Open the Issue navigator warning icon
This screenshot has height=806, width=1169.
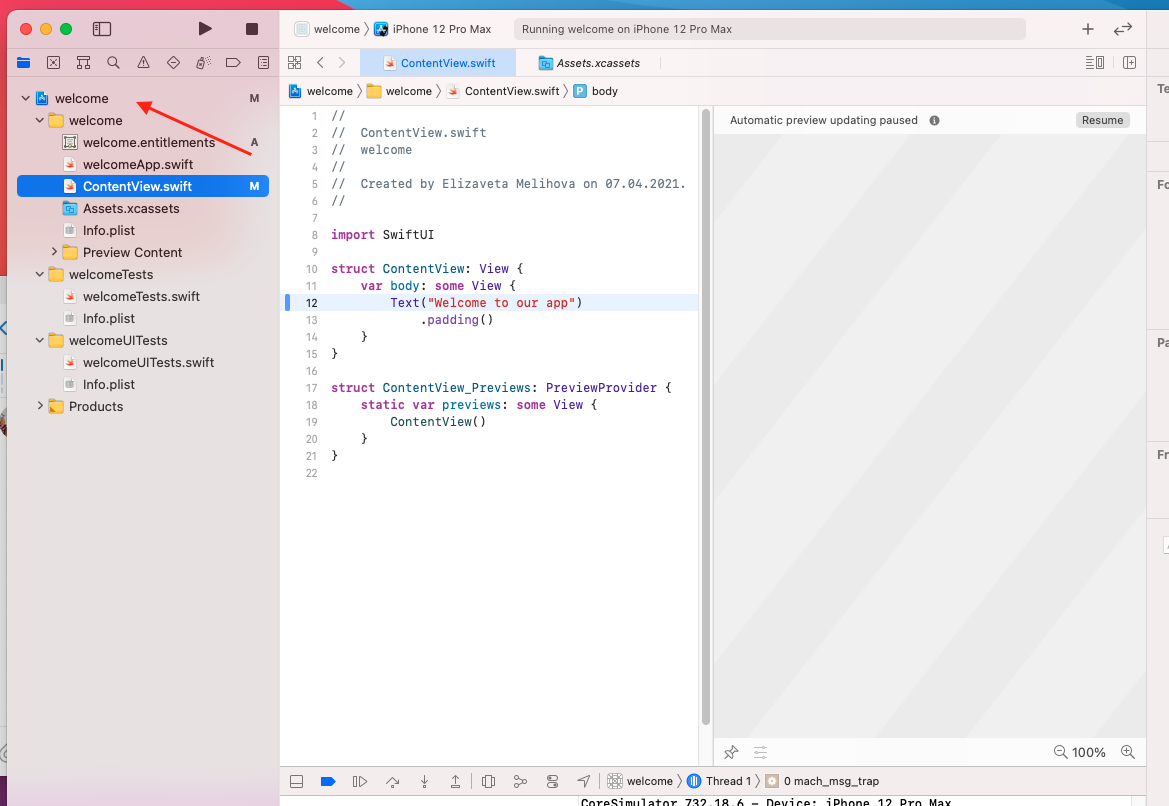(x=143, y=62)
